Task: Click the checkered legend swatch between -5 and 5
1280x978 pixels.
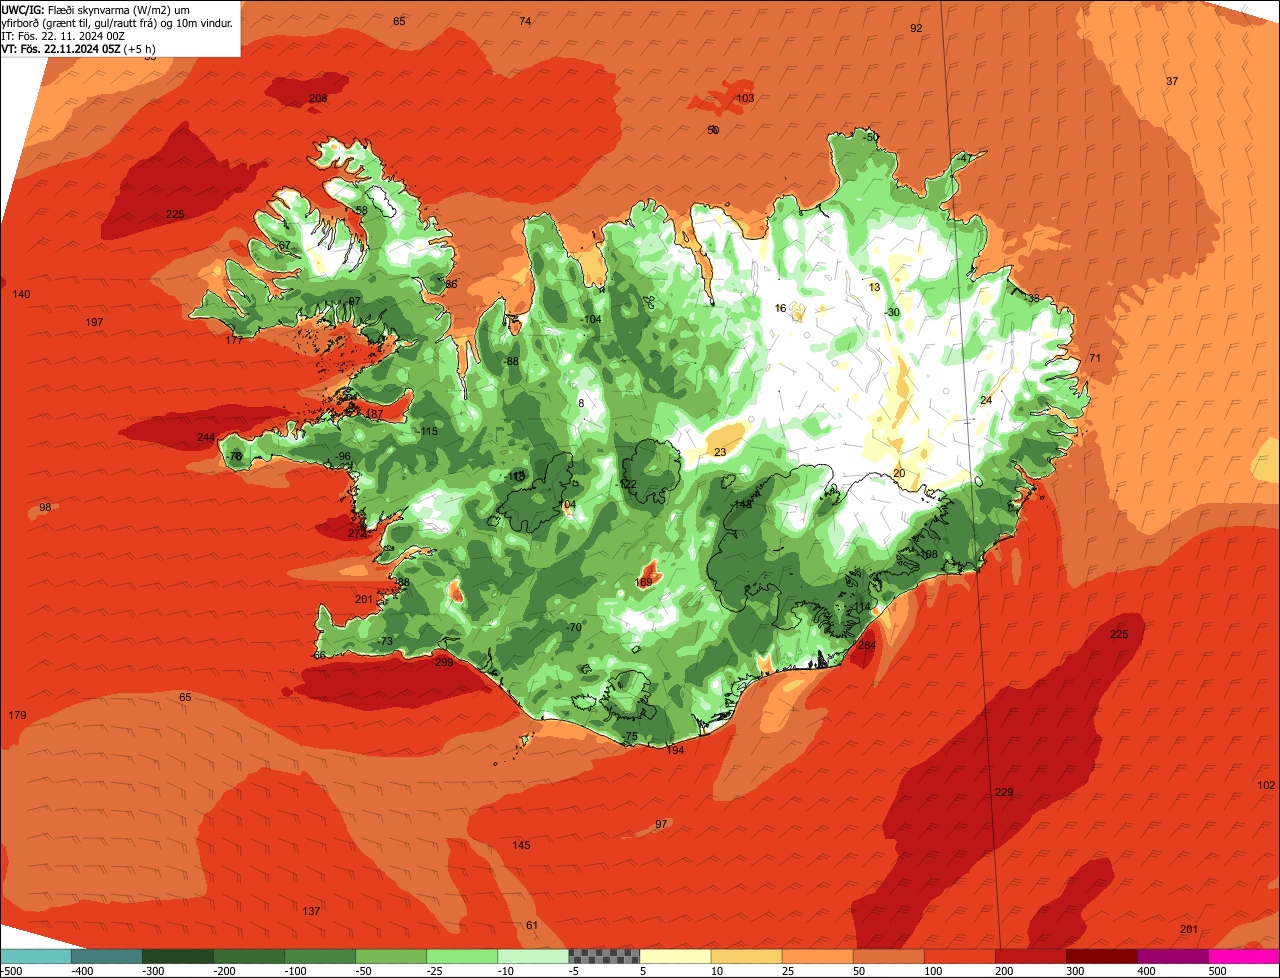Action: pyautogui.click(x=604, y=956)
